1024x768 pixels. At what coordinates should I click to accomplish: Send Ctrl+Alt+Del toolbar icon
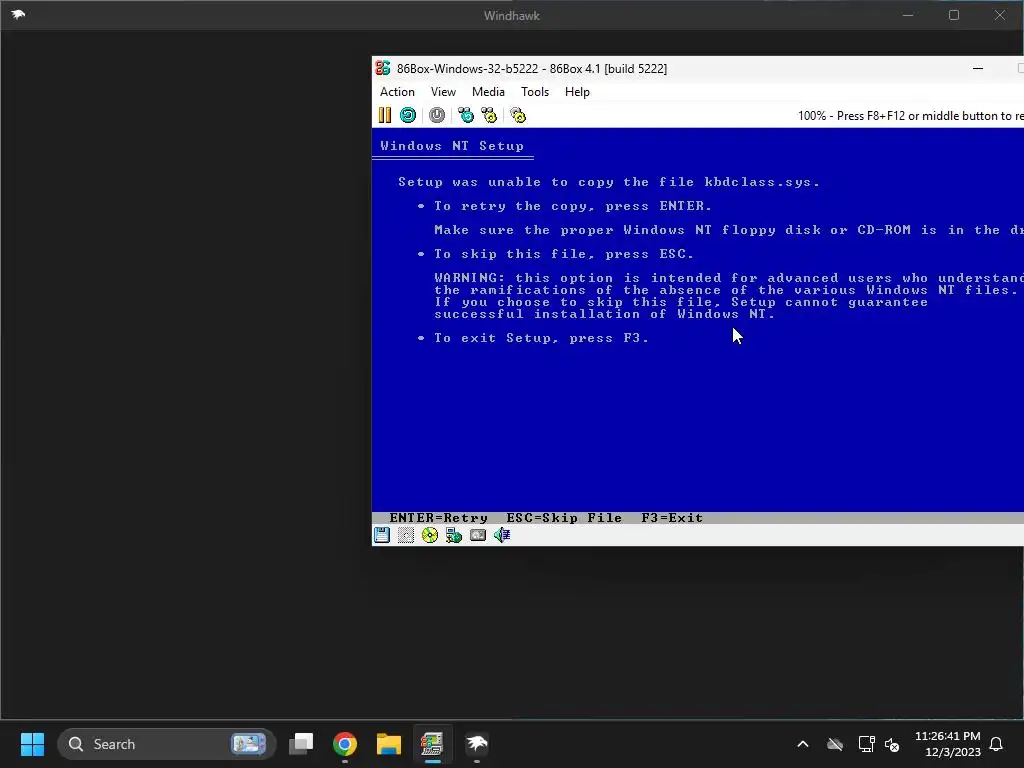[466, 116]
